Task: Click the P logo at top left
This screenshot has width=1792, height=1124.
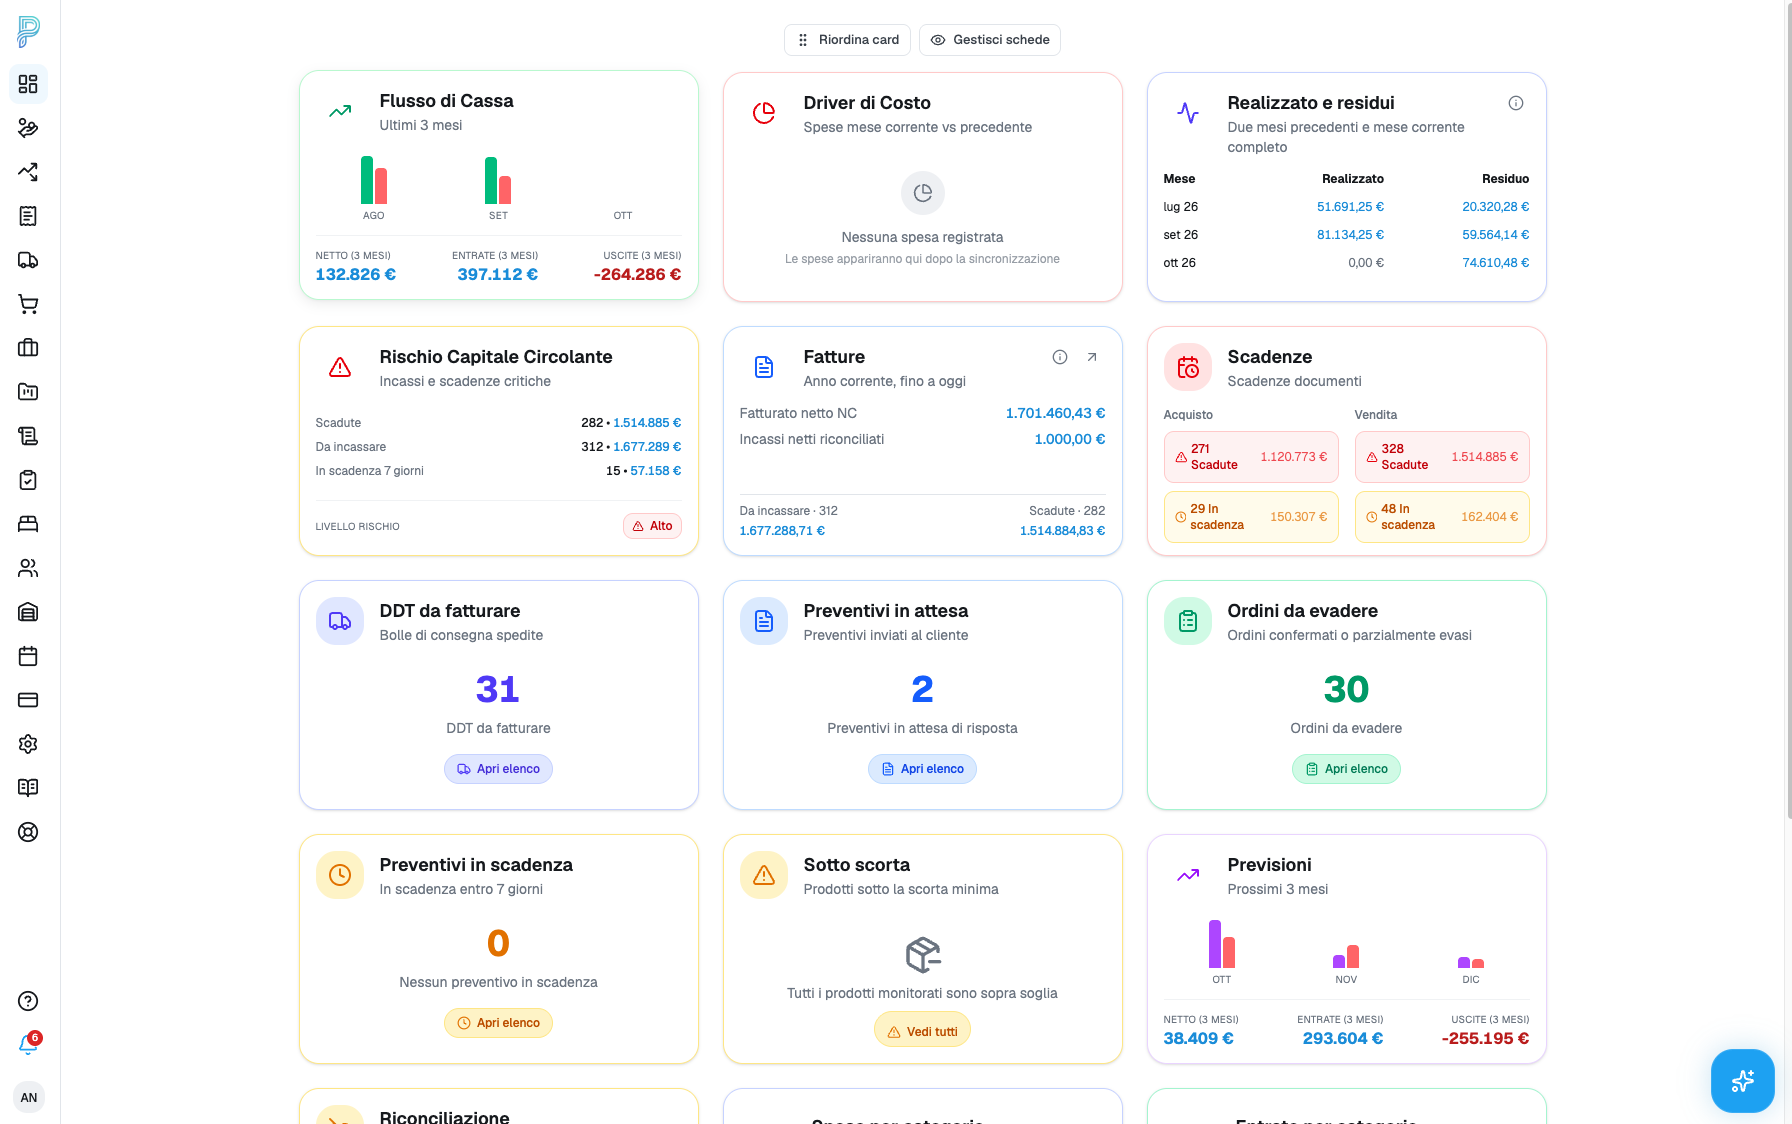Action: [x=28, y=31]
